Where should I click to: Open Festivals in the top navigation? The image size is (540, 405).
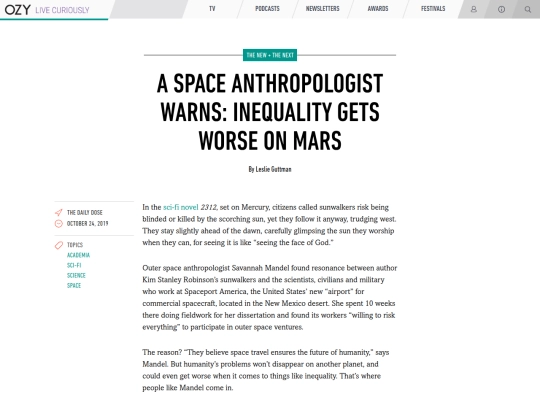(433, 9)
